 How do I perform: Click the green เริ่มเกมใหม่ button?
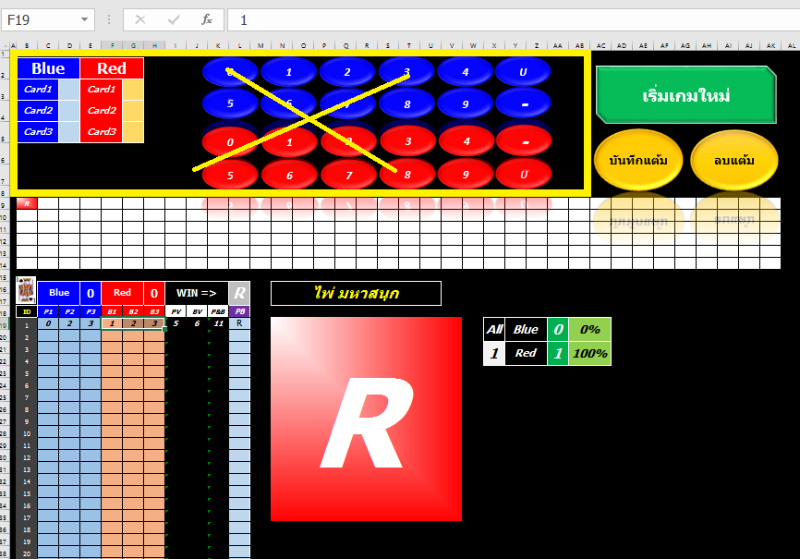[685, 96]
